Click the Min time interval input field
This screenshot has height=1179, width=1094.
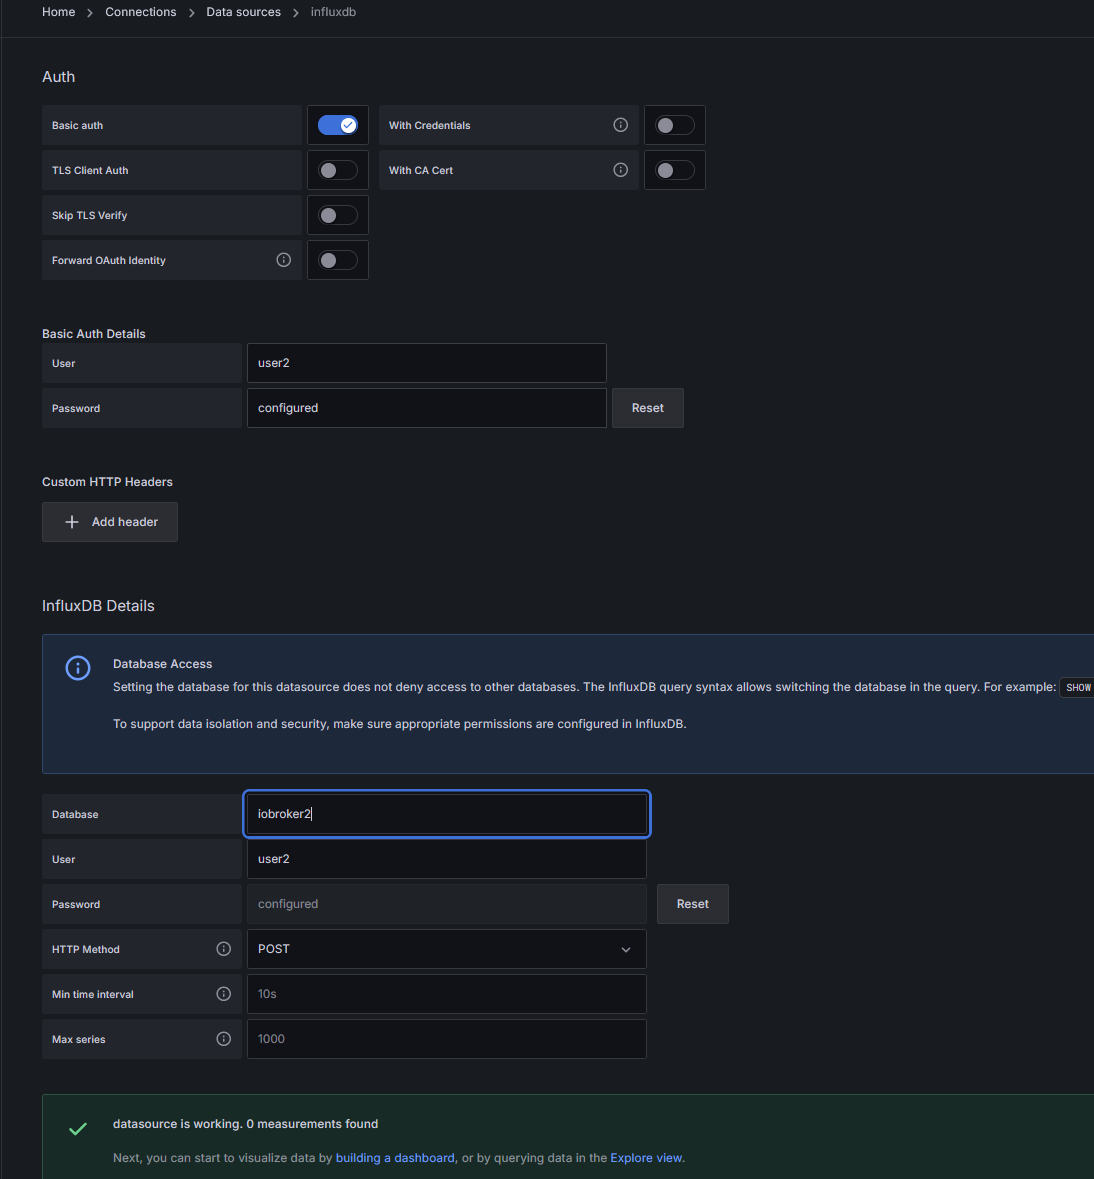pos(446,994)
